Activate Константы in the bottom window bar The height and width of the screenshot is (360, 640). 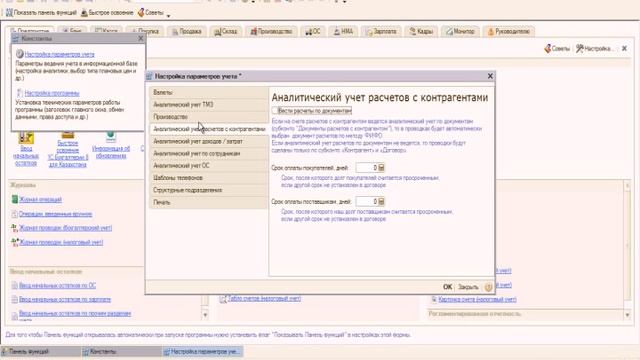121,351
